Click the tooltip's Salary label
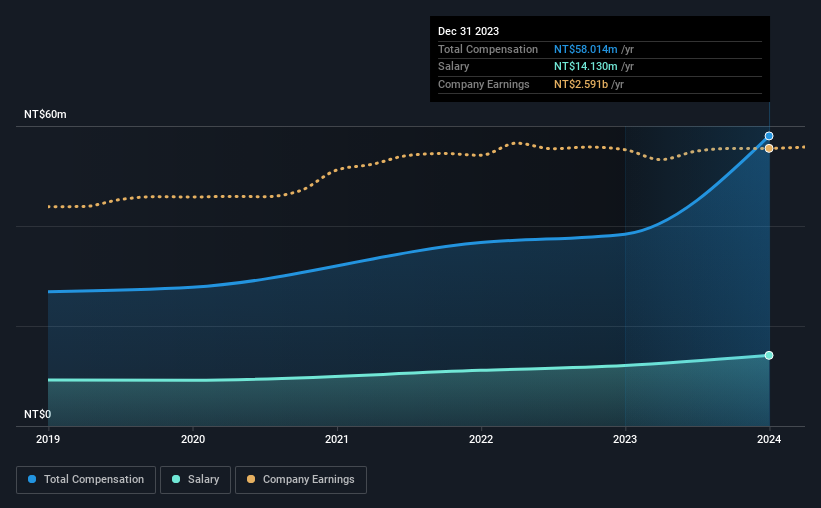This screenshot has height=508, width=821. 453,67
